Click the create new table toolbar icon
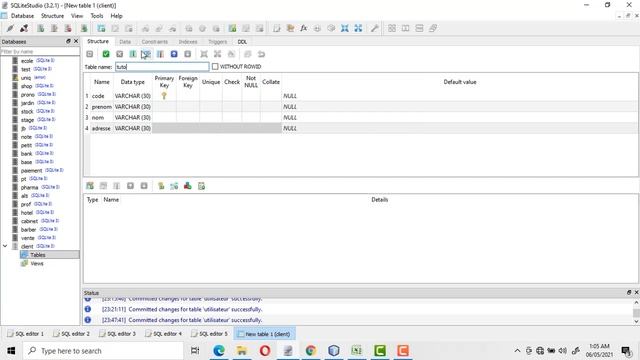This screenshot has height=360, width=640. click(x=101, y=28)
